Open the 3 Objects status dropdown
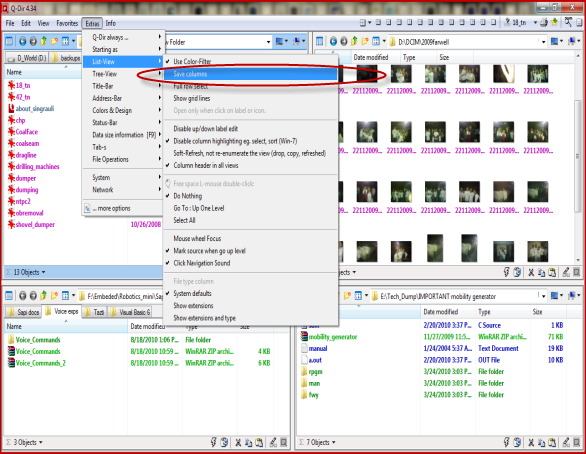Screen dimensions: 586x454 tap(28, 442)
